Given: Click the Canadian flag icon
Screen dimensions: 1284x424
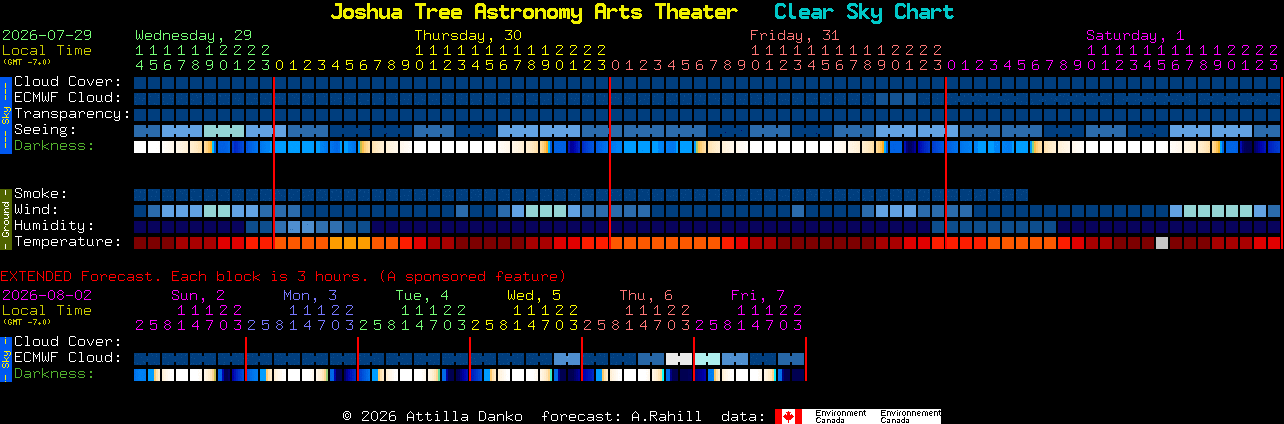Looking at the screenshot, I should tap(789, 416).
